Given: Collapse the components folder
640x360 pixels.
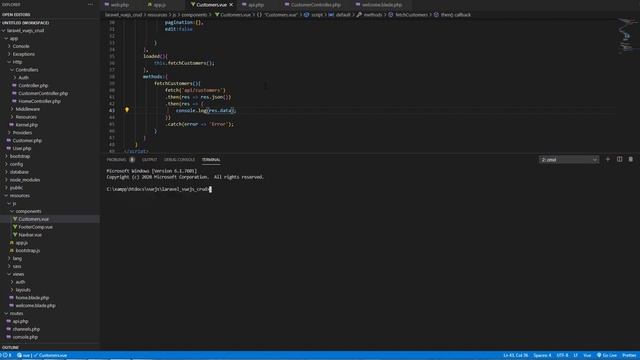Looking at the screenshot, I should point(28,211).
